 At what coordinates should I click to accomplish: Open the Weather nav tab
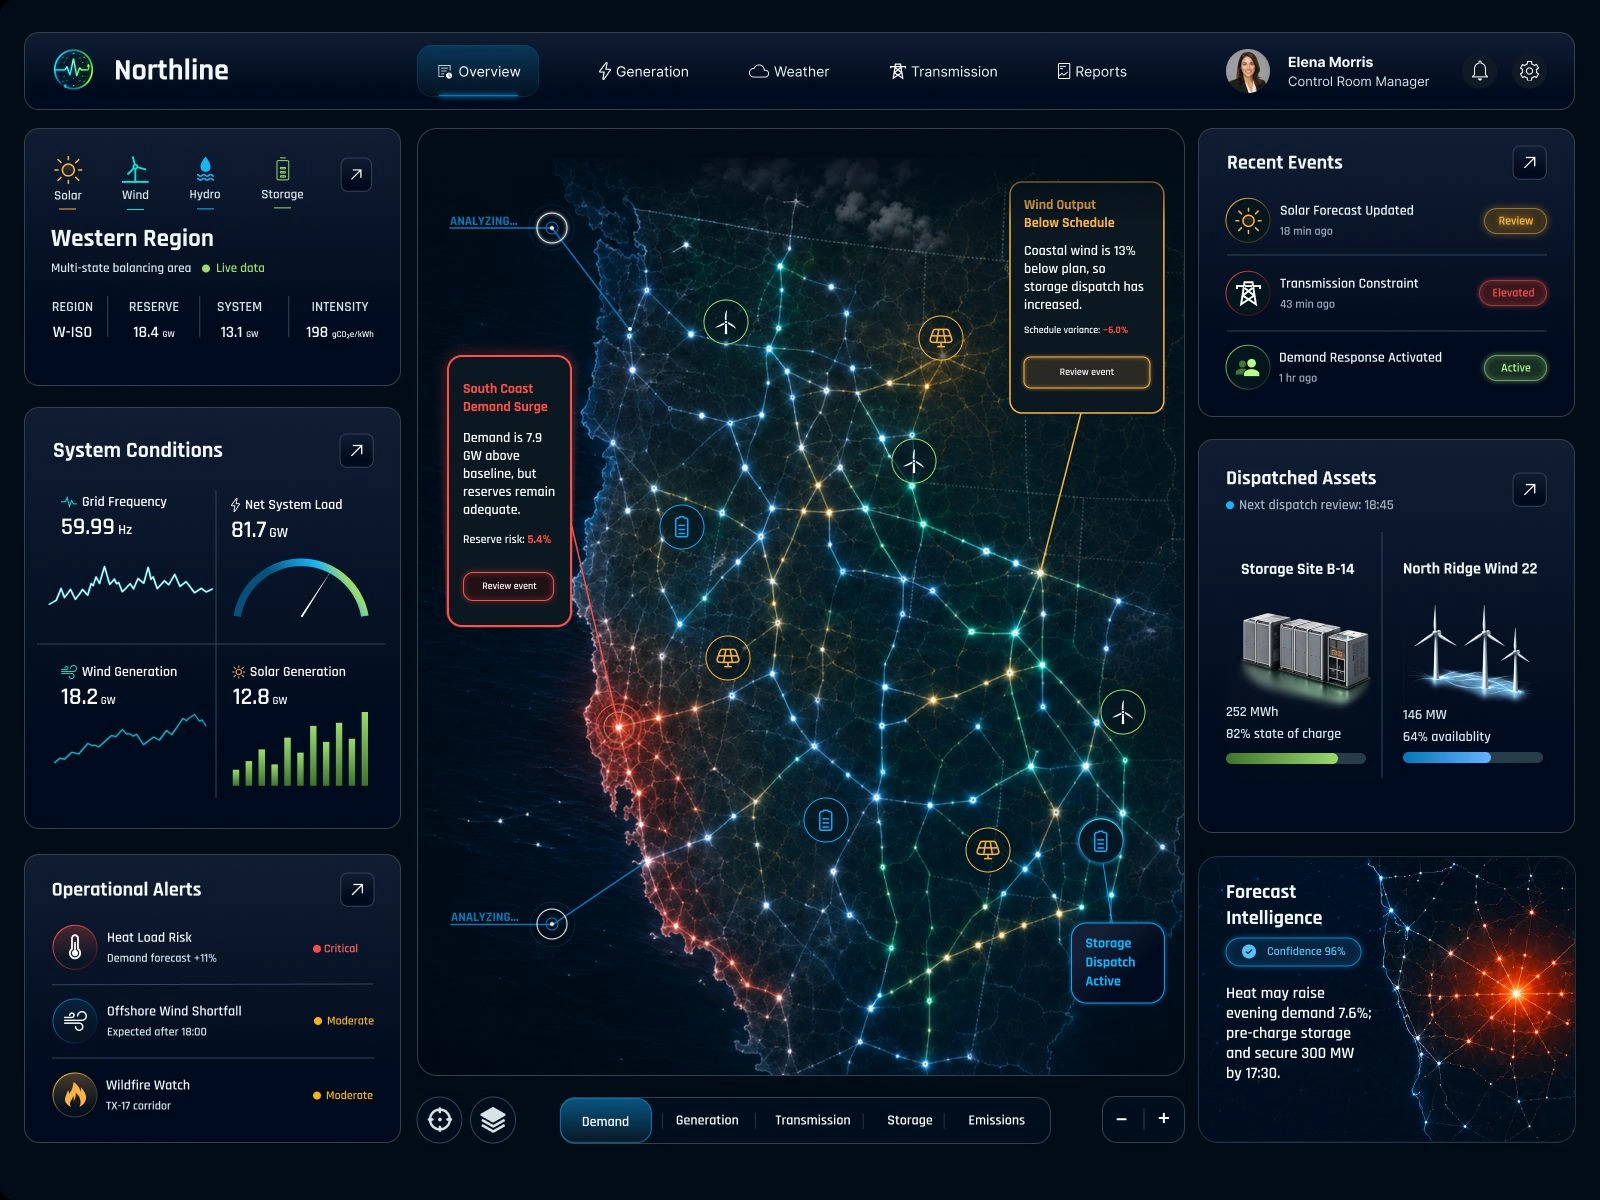point(789,71)
